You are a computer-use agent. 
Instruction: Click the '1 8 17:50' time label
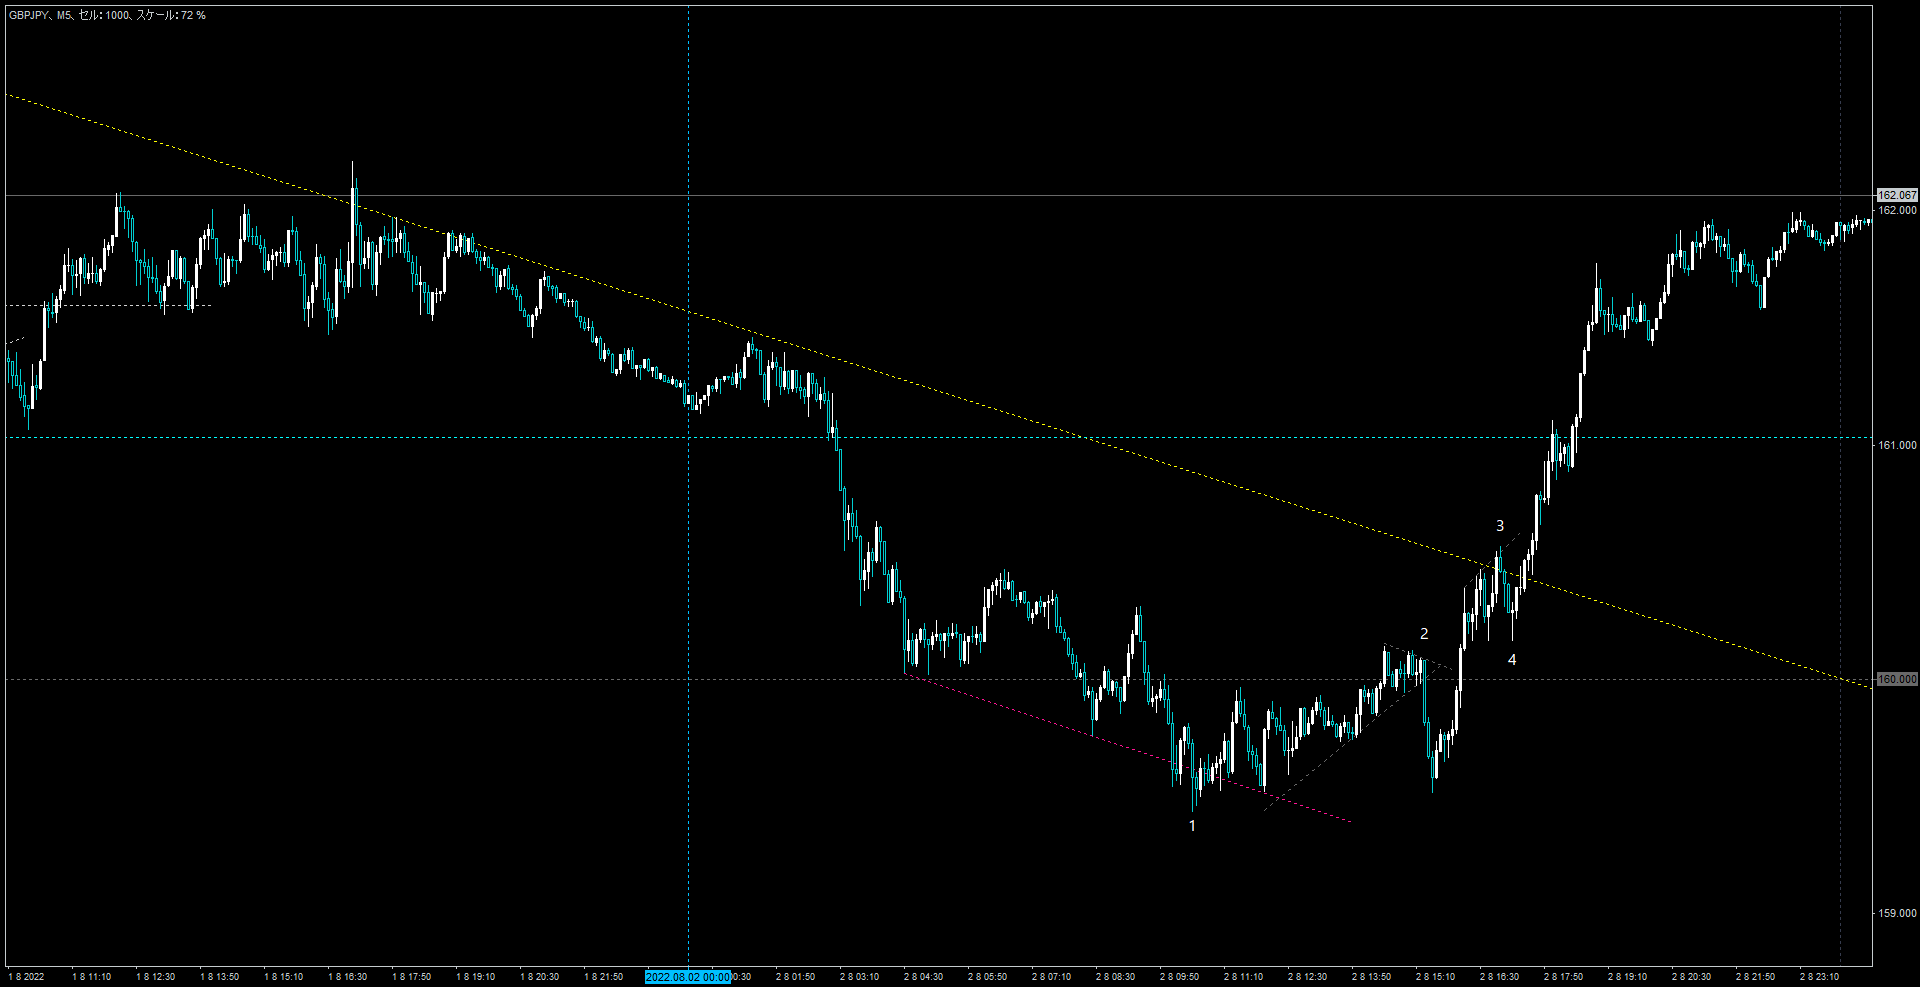[411, 977]
